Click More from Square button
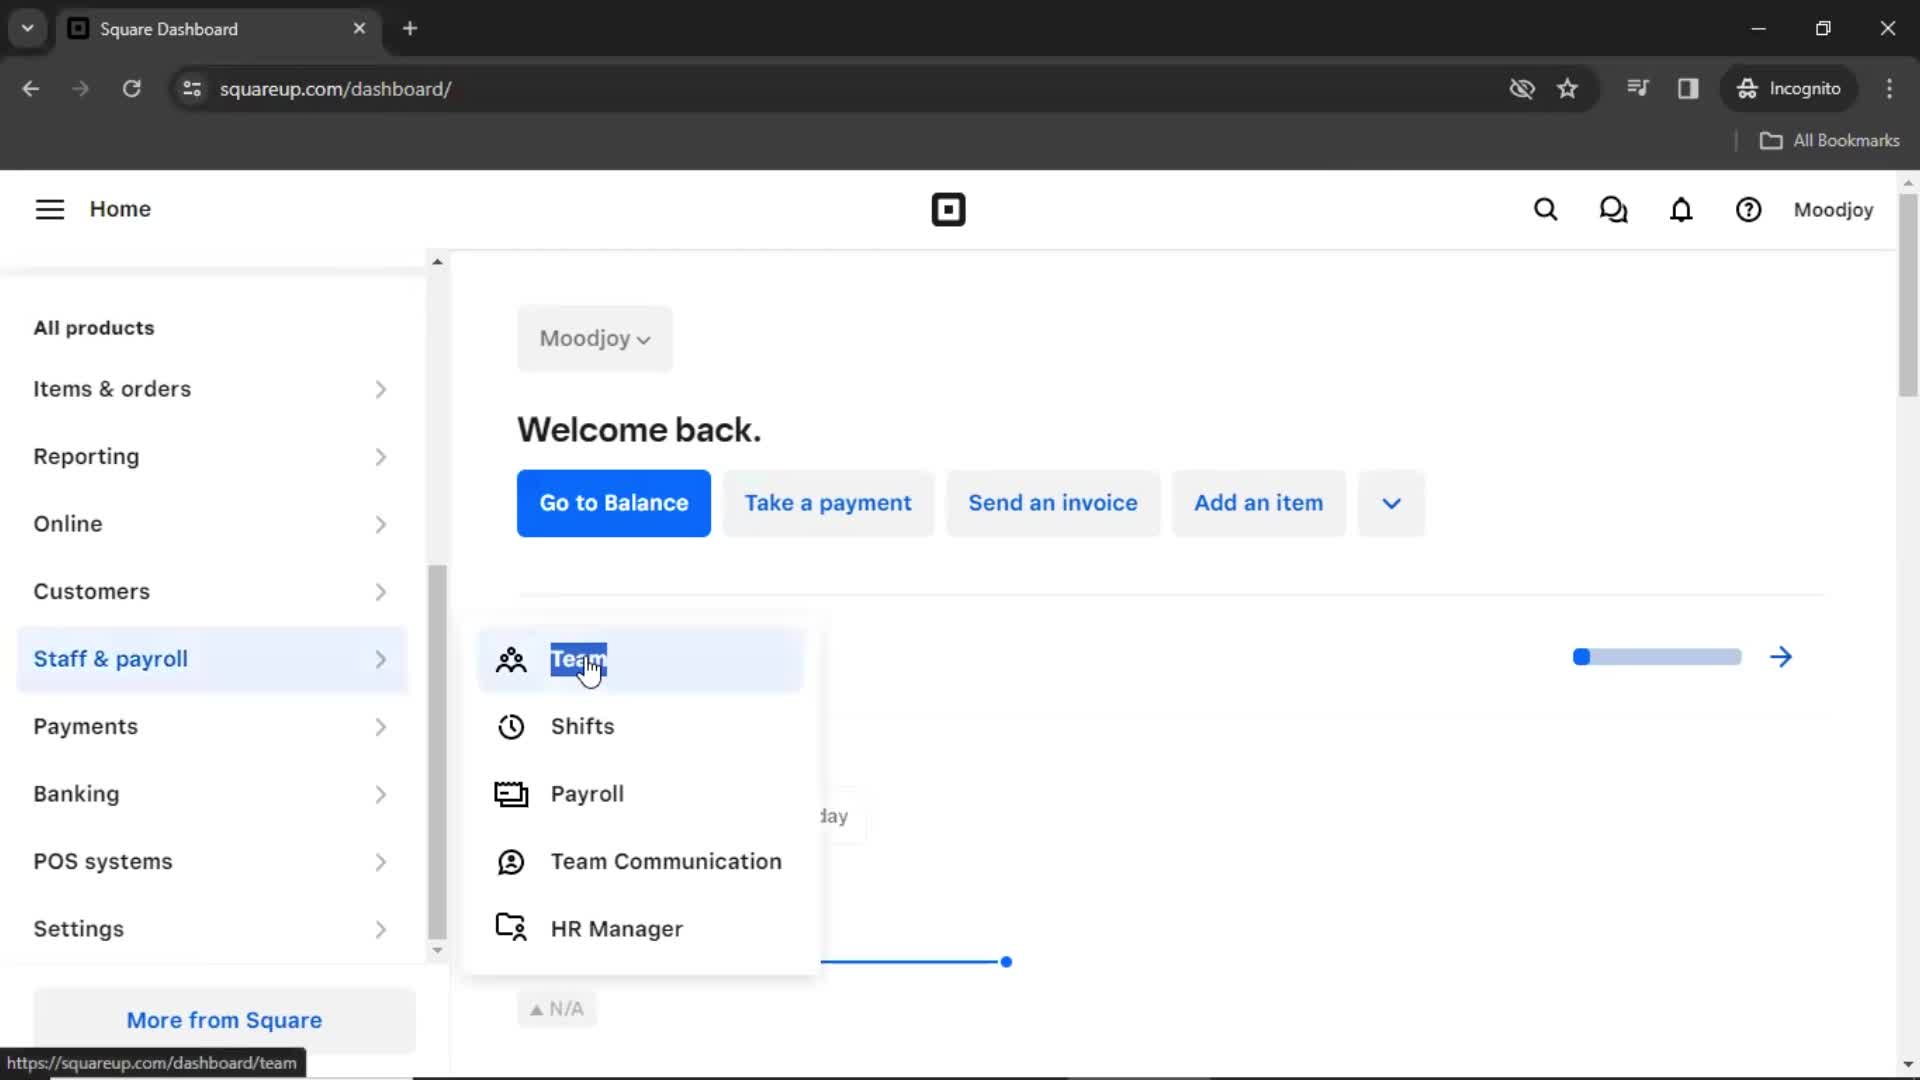1920x1080 pixels. 224,1020
